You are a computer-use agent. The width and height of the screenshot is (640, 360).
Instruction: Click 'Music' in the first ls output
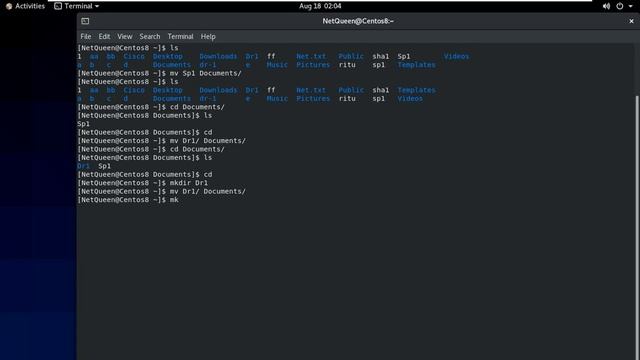(x=277, y=65)
